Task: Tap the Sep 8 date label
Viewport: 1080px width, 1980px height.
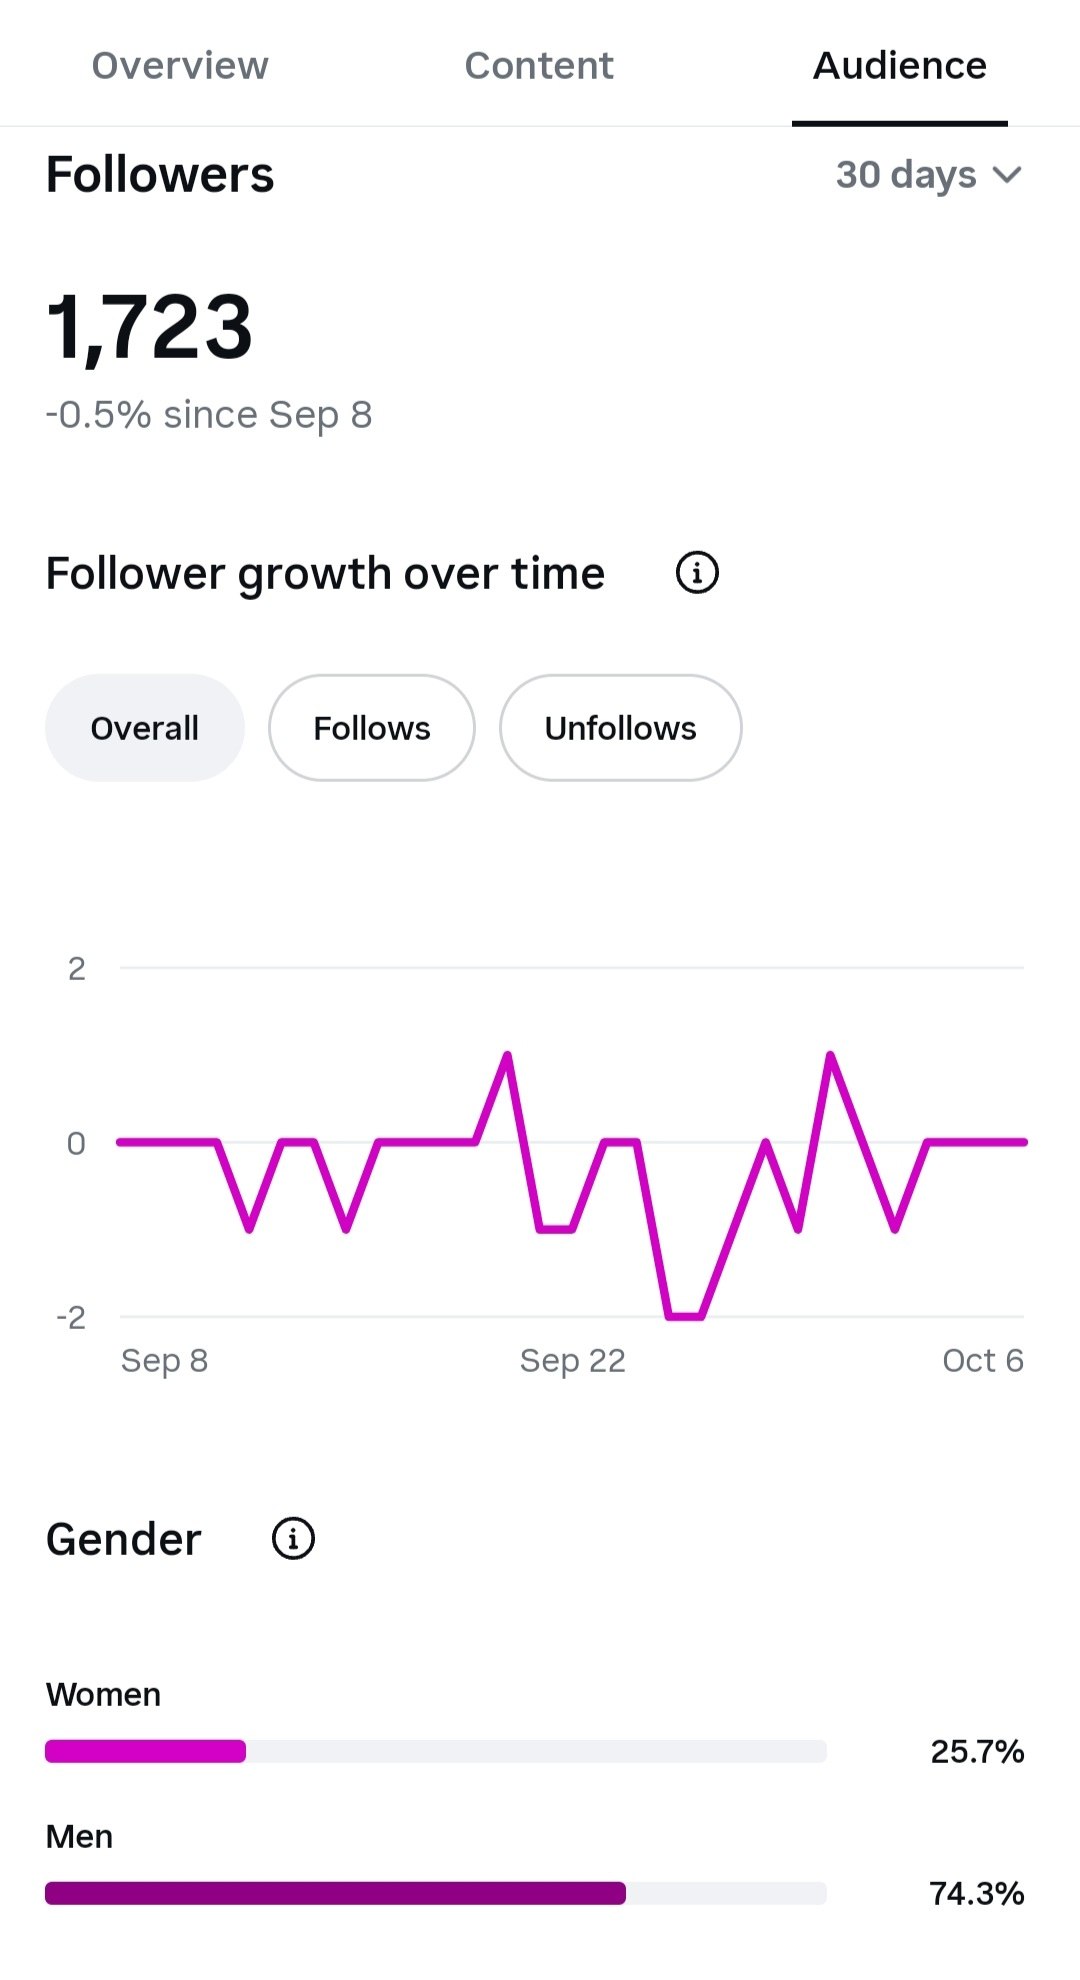Action: [x=164, y=1361]
